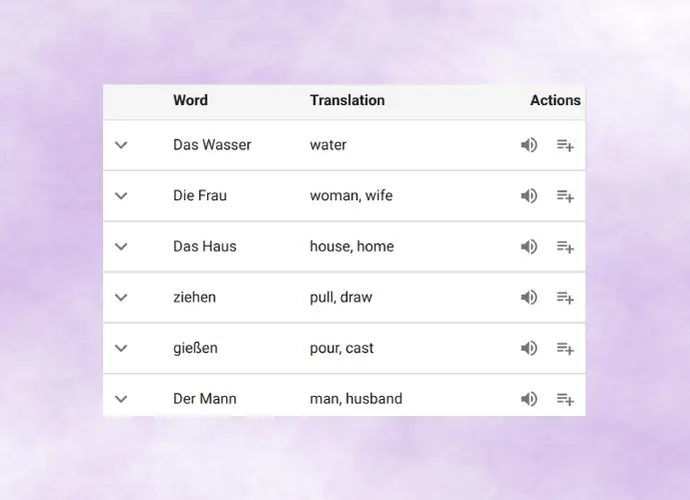
Task: Add Der Mann to a list
Action: (565, 399)
